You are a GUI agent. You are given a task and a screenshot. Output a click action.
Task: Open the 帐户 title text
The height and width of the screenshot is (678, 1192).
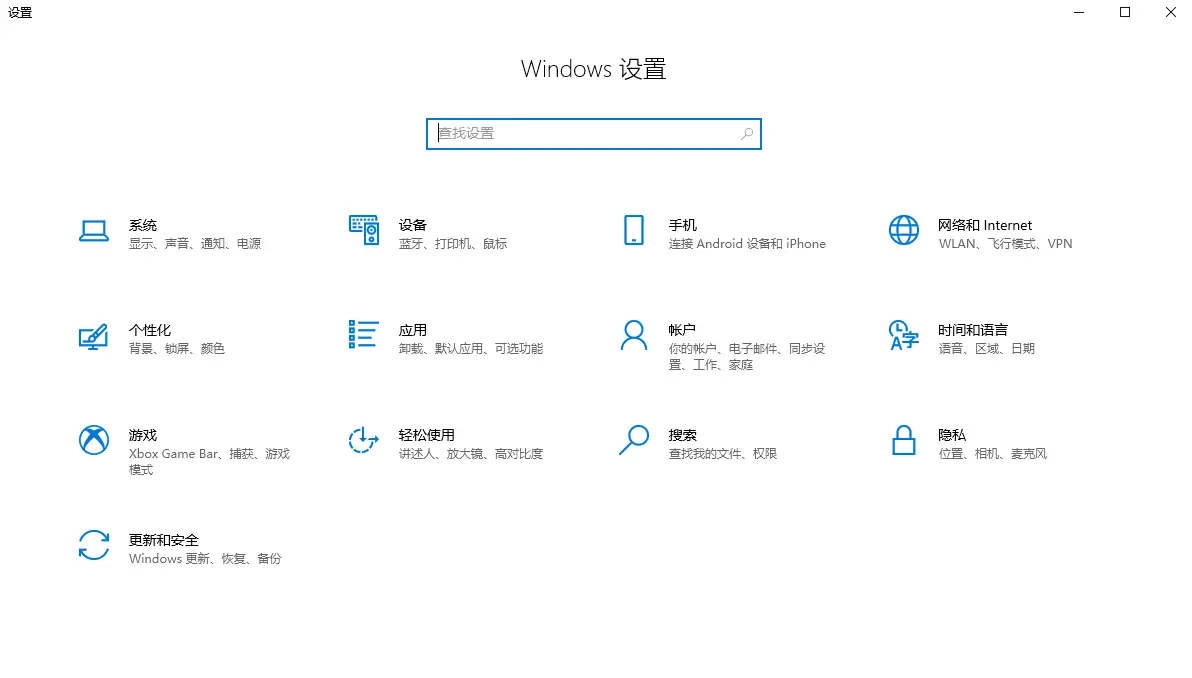pyautogui.click(x=682, y=330)
